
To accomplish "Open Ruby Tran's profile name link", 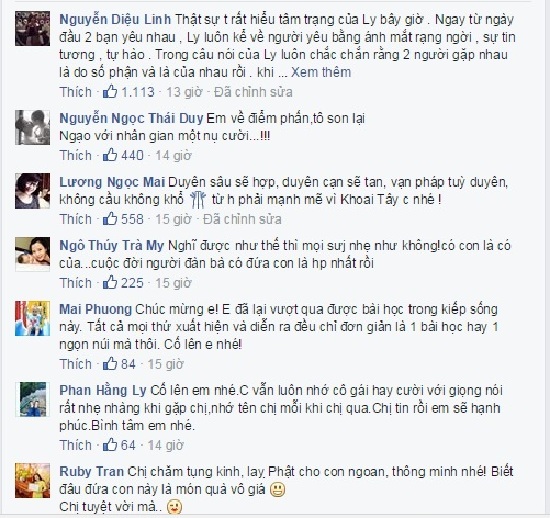I will (x=91, y=471).
